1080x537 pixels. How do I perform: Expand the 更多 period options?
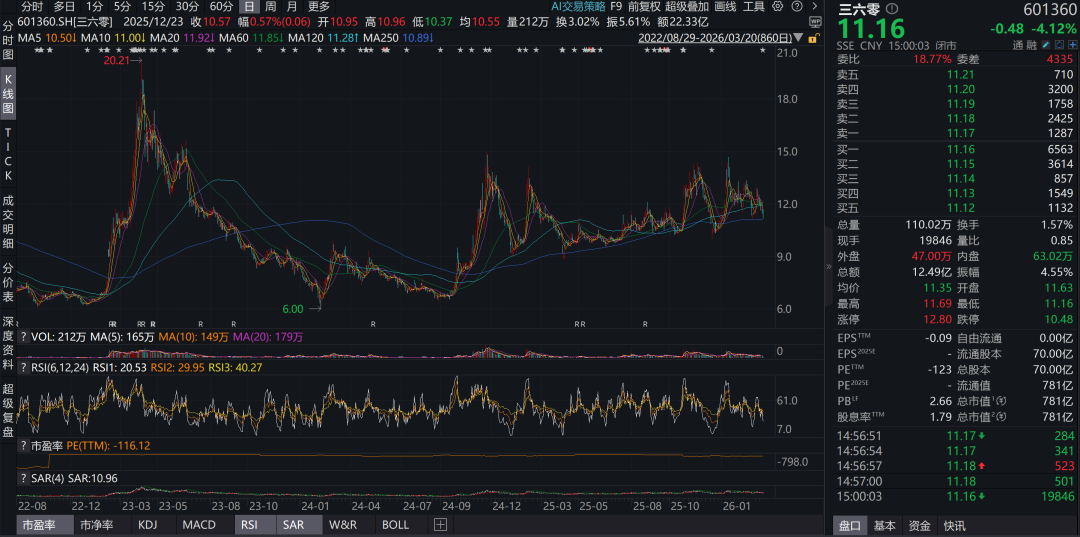(318, 6)
